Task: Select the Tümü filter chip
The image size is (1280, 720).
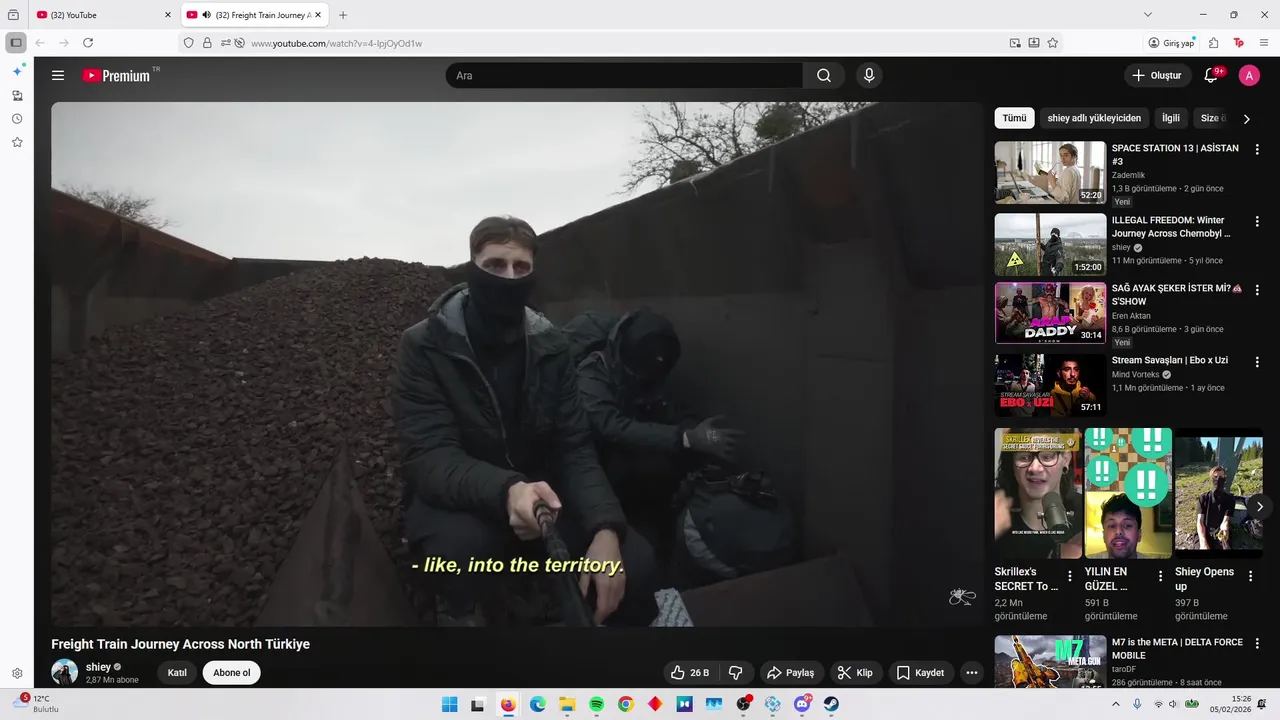Action: pyautogui.click(x=1014, y=118)
